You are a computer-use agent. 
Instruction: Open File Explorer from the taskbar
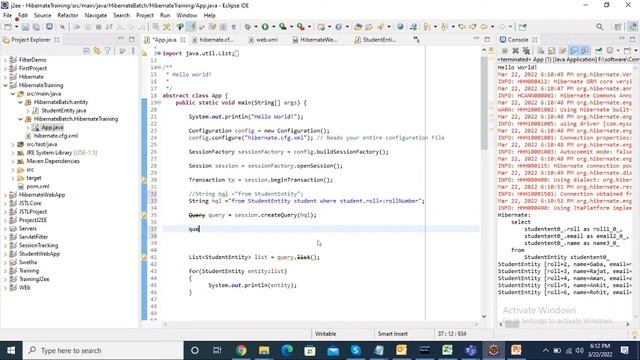(264, 350)
